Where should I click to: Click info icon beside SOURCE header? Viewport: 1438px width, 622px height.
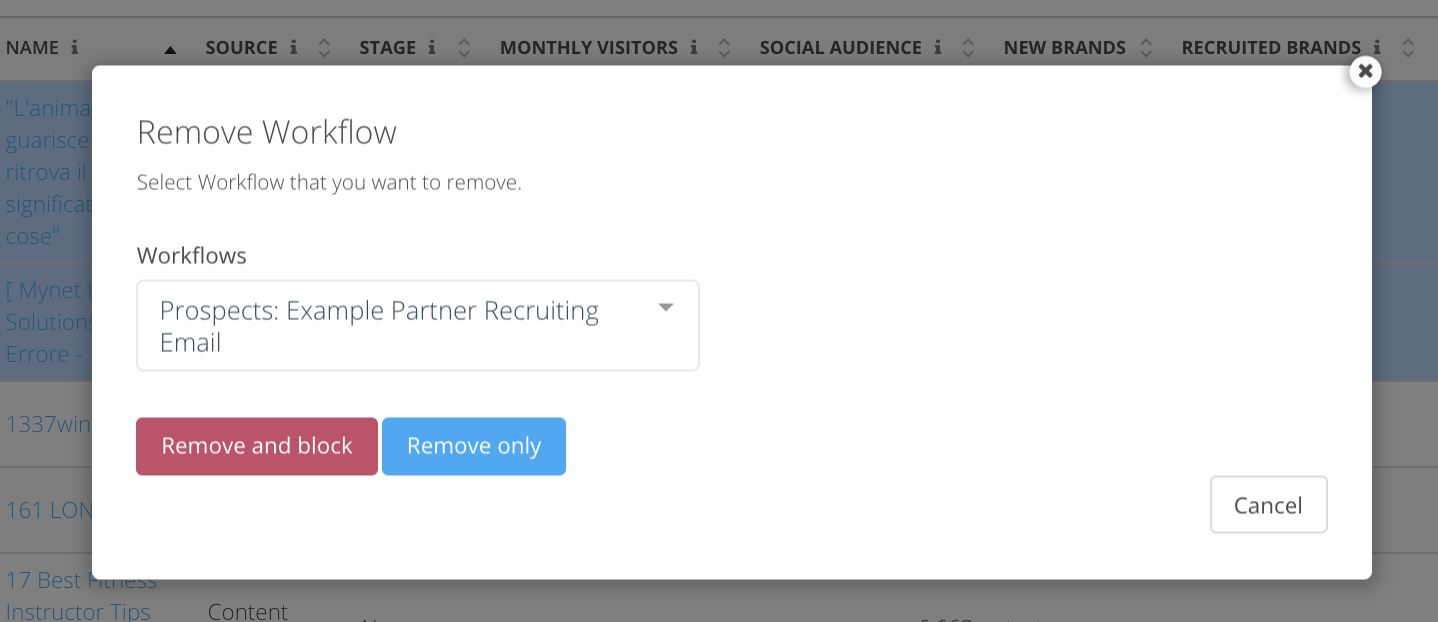pos(294,47)
